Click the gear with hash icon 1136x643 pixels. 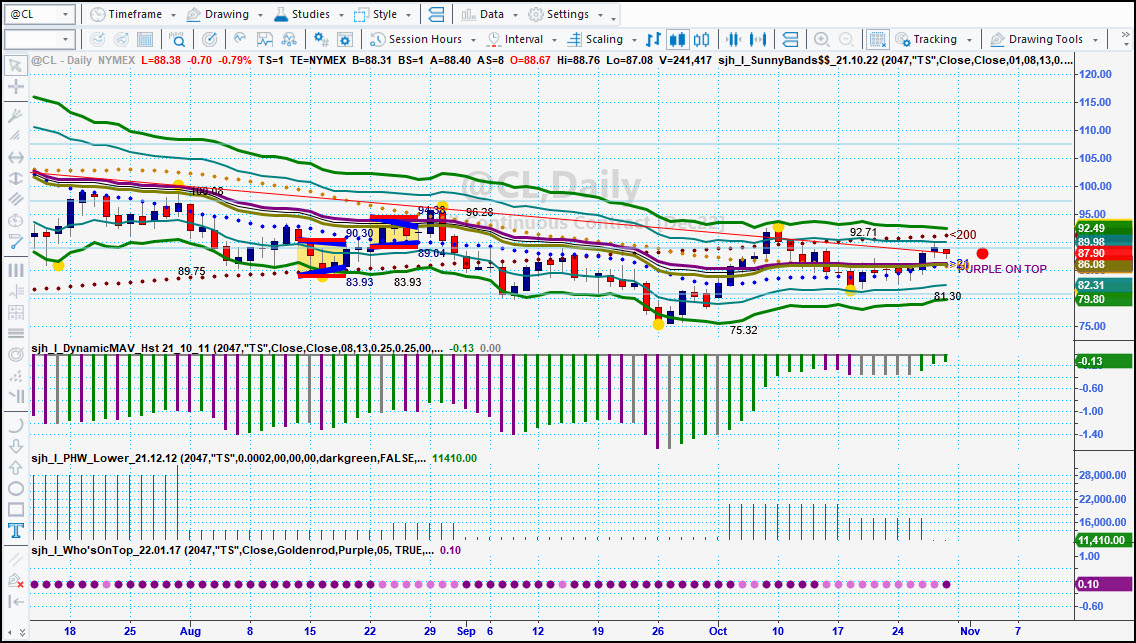point(320,39)
